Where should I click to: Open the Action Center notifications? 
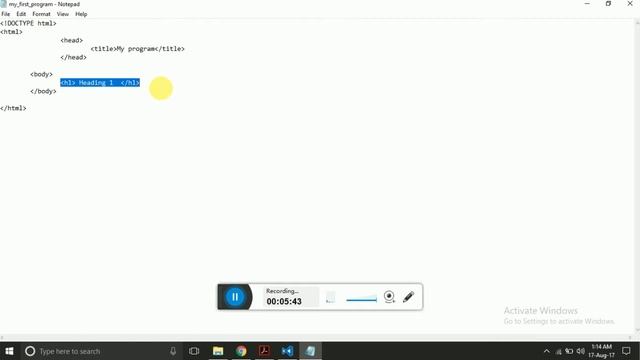click(626, 351)
